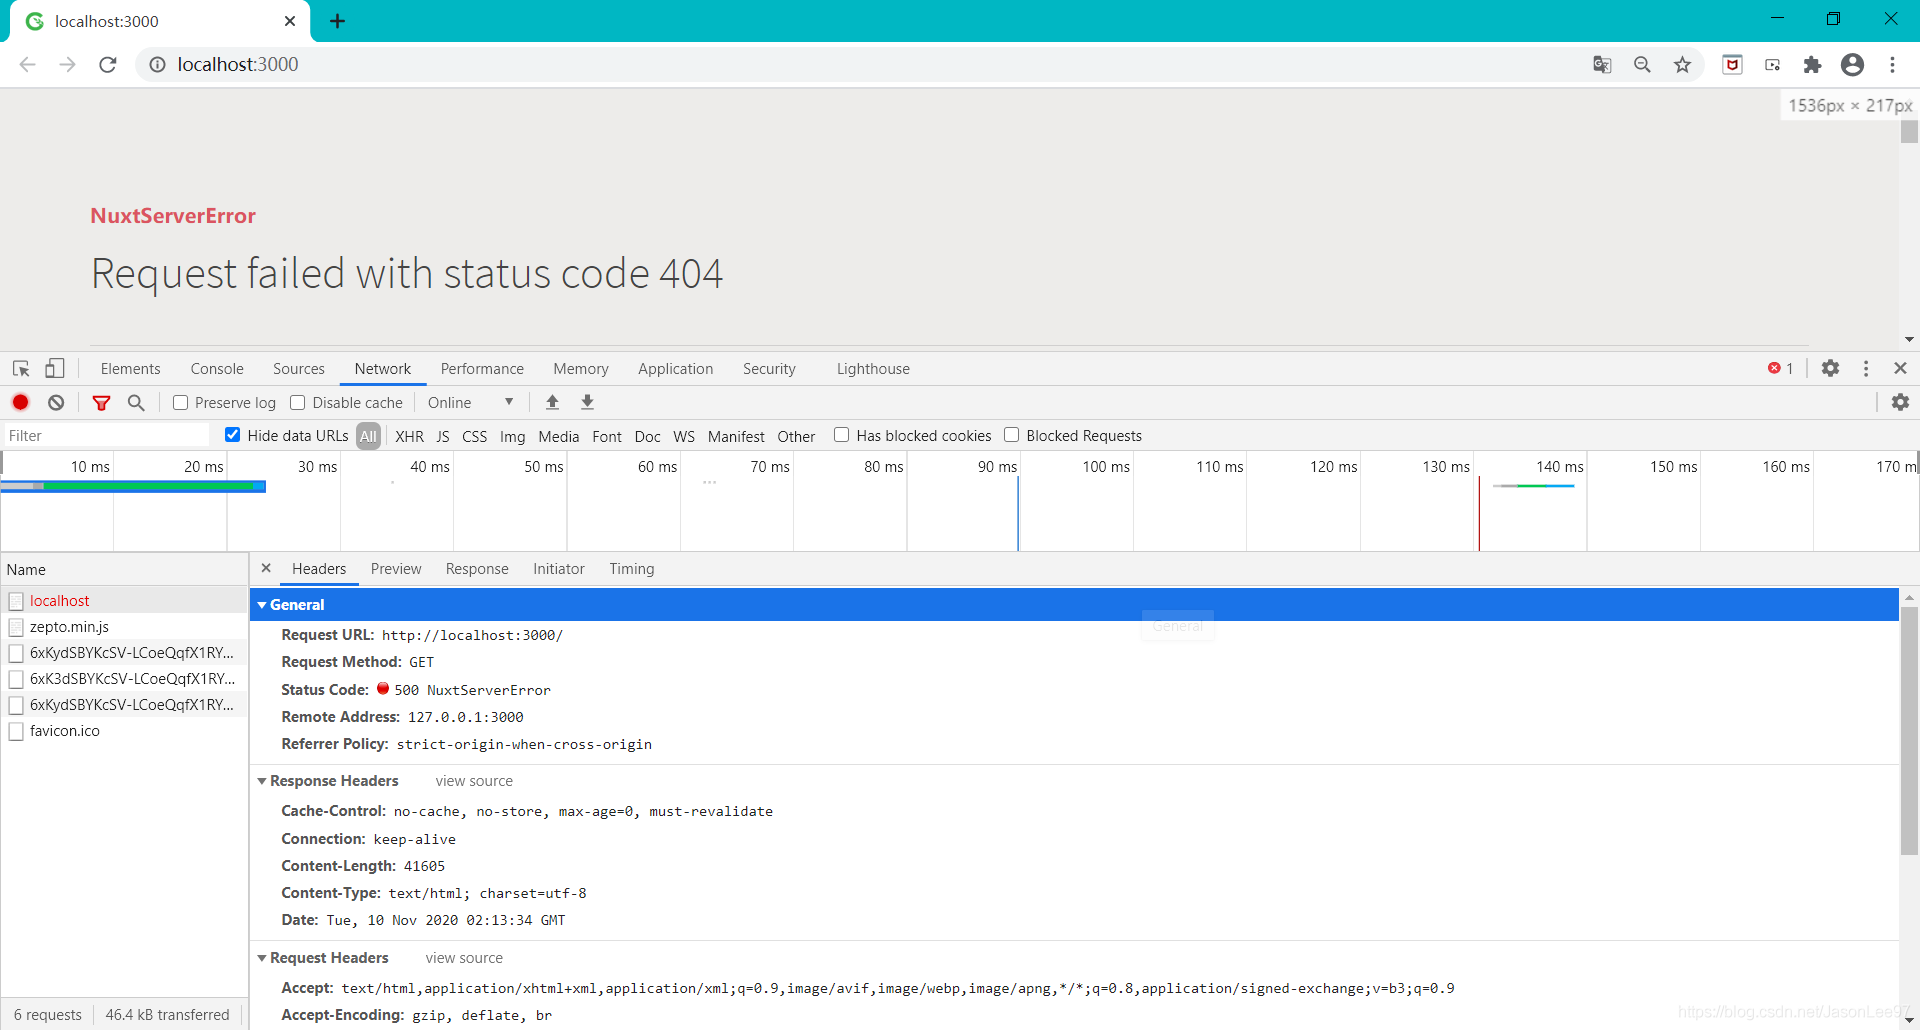Open network search with magnifier icon

136,402
